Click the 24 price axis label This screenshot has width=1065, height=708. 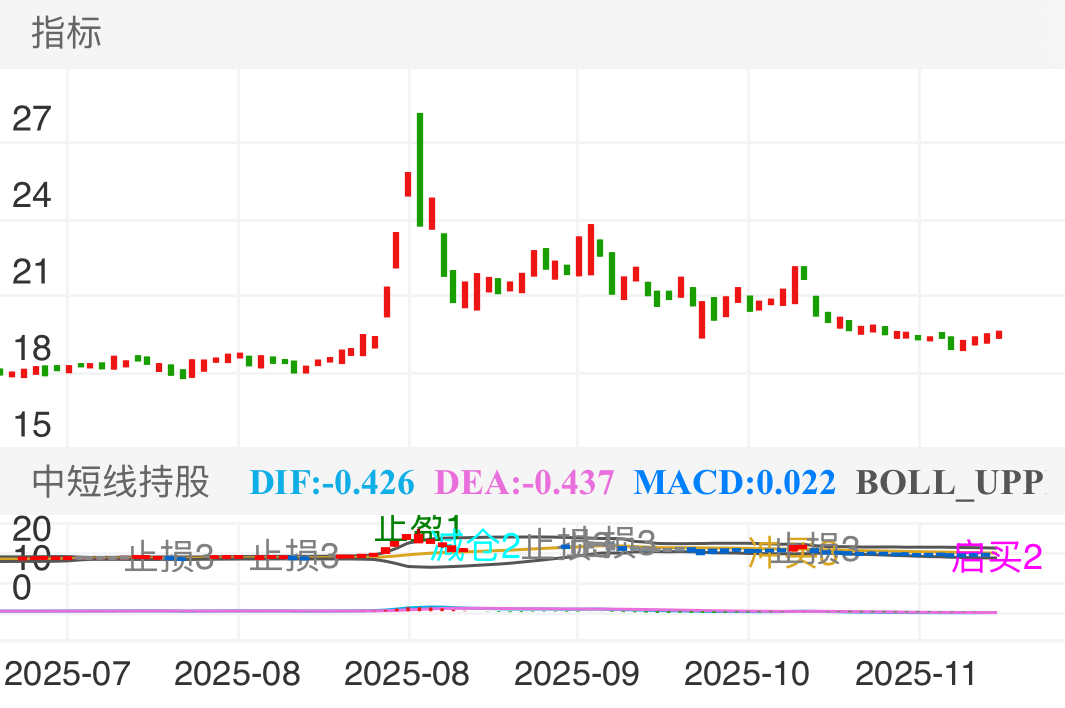tap(32, 195)
